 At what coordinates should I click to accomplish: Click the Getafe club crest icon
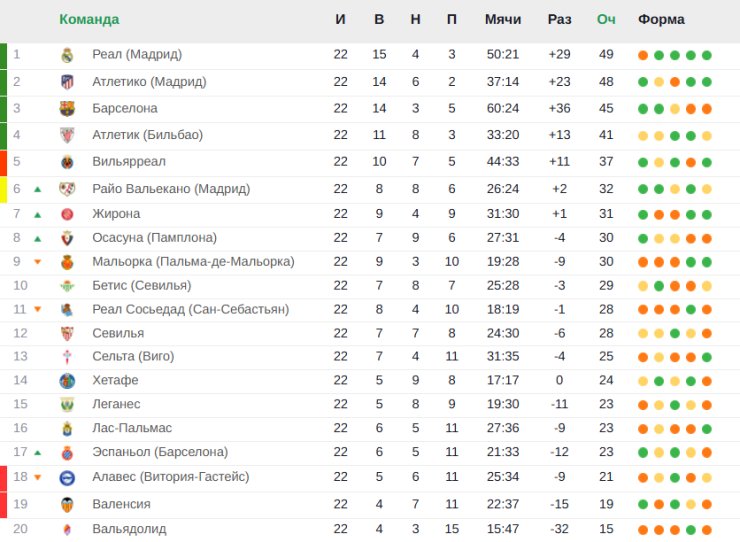click(x=67, y=381)
